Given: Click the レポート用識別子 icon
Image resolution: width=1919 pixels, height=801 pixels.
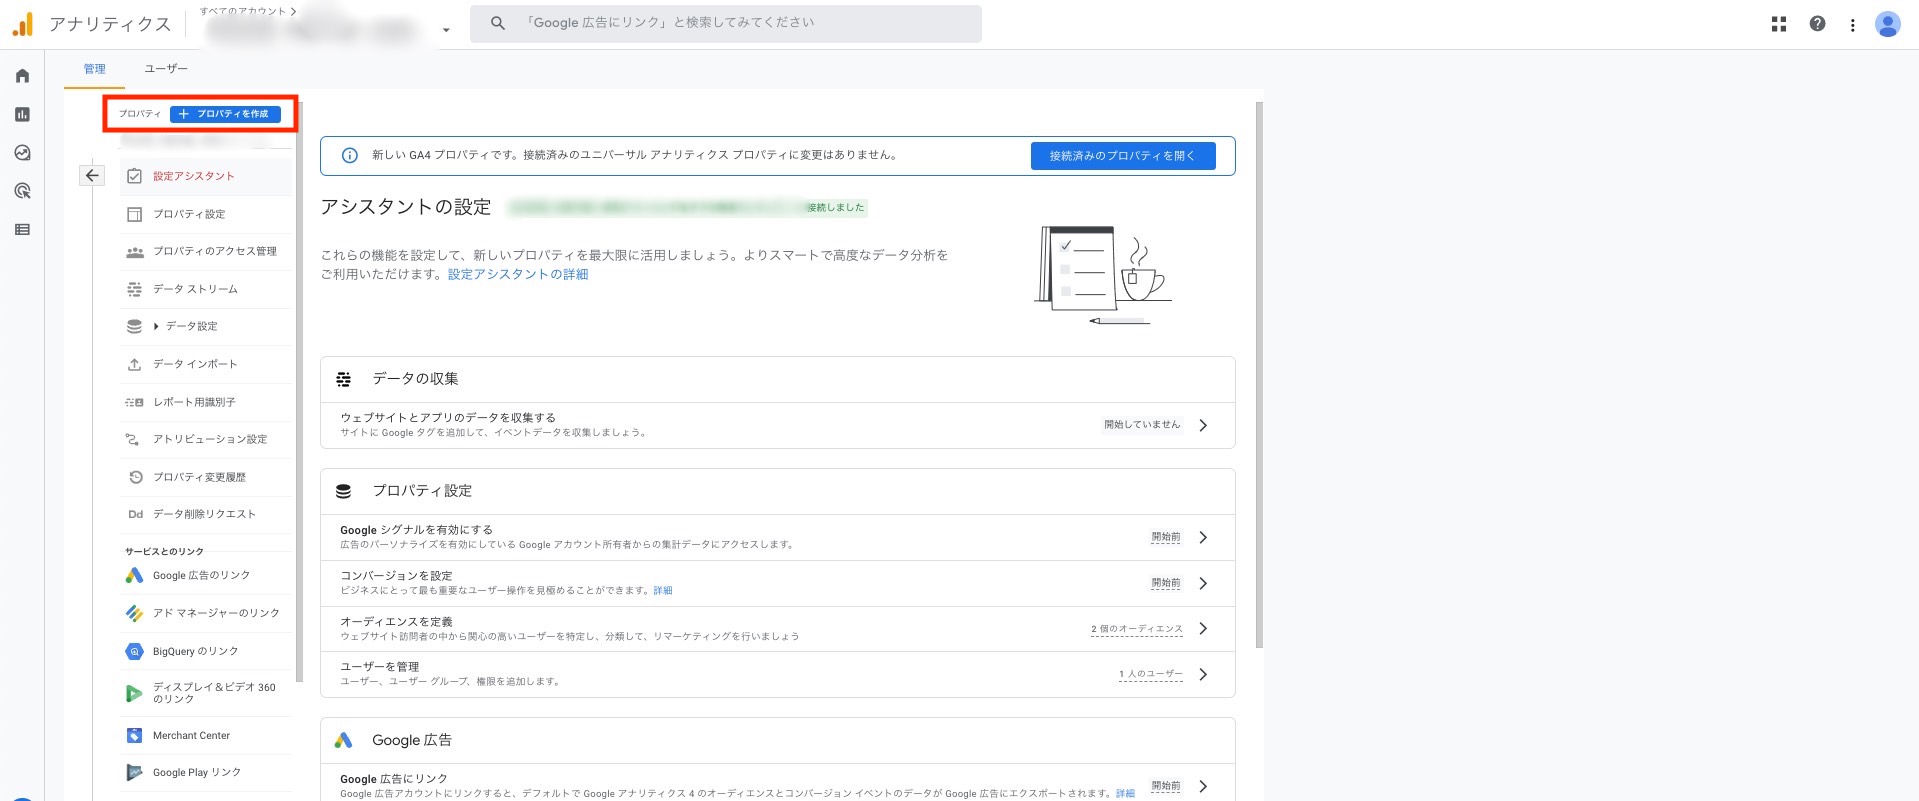Looking at the screenshot, I should click(x=134, y=402).
